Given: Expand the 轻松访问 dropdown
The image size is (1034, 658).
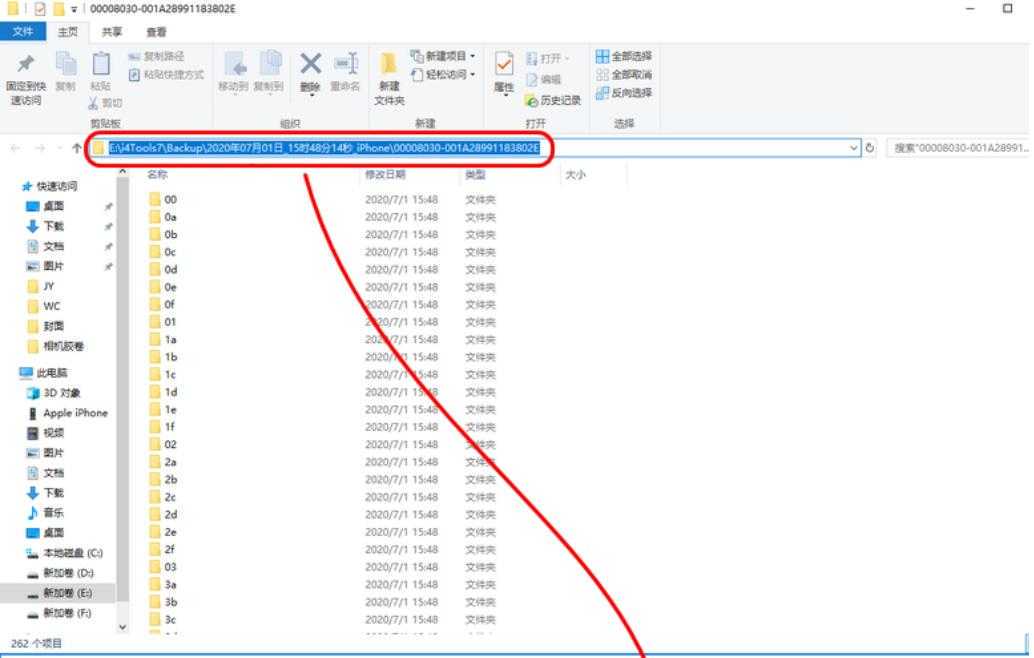Looking at the screenshot, I should click(x=443, y=75).
